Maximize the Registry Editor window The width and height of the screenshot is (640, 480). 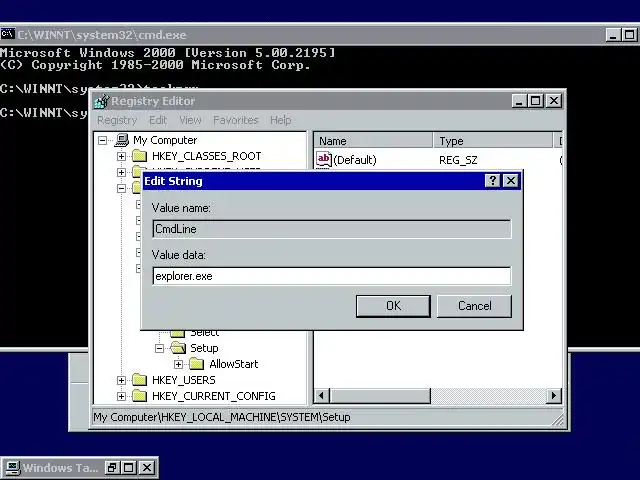[x=535, y=101]
